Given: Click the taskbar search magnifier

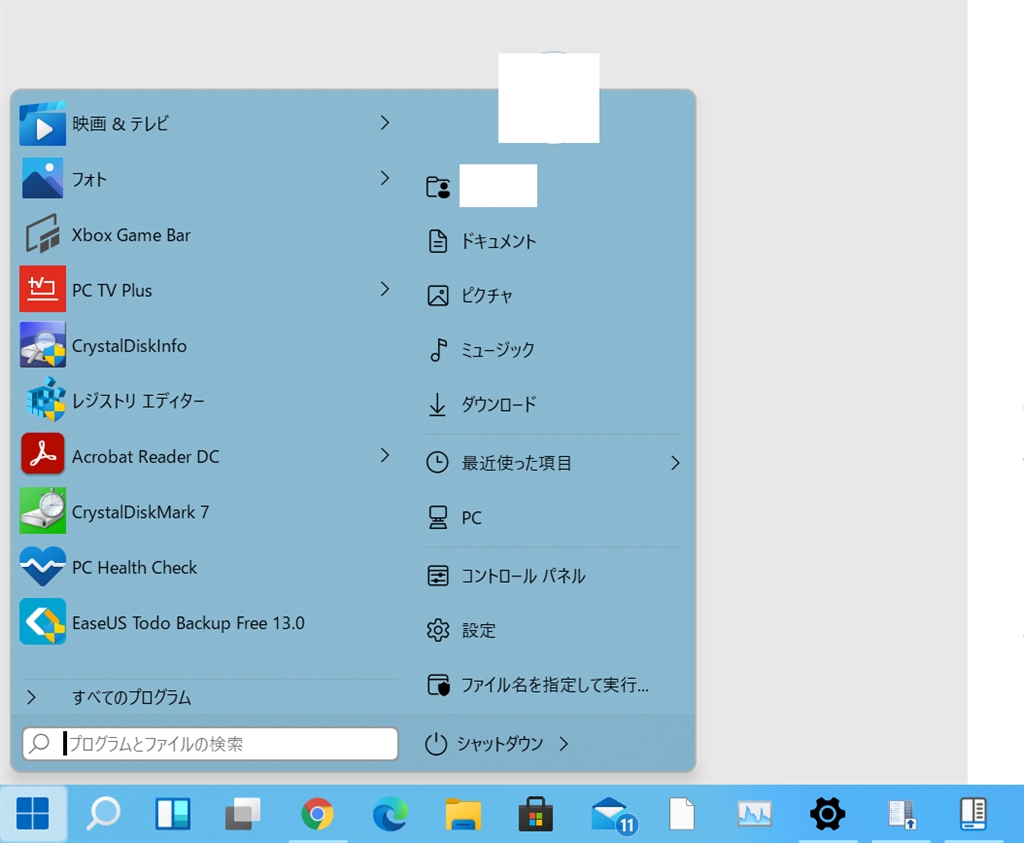Looking at the screenshot, I should click(103, 814).
